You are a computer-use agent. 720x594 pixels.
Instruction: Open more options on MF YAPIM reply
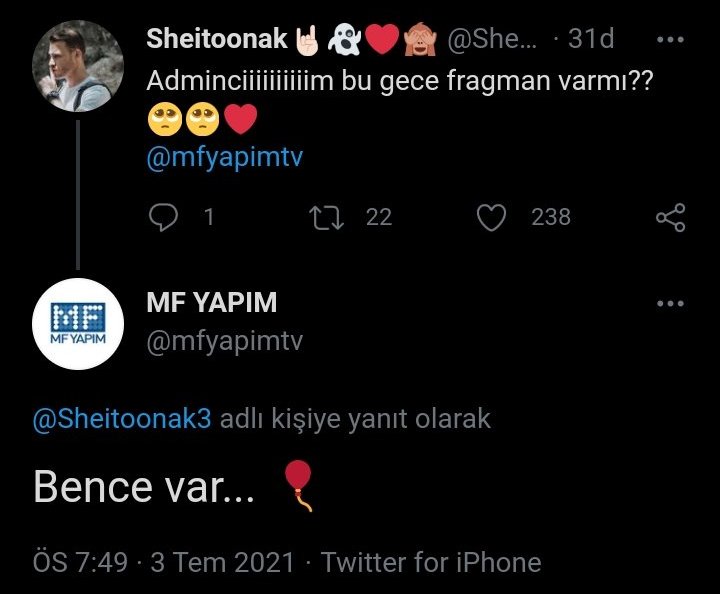670,303
